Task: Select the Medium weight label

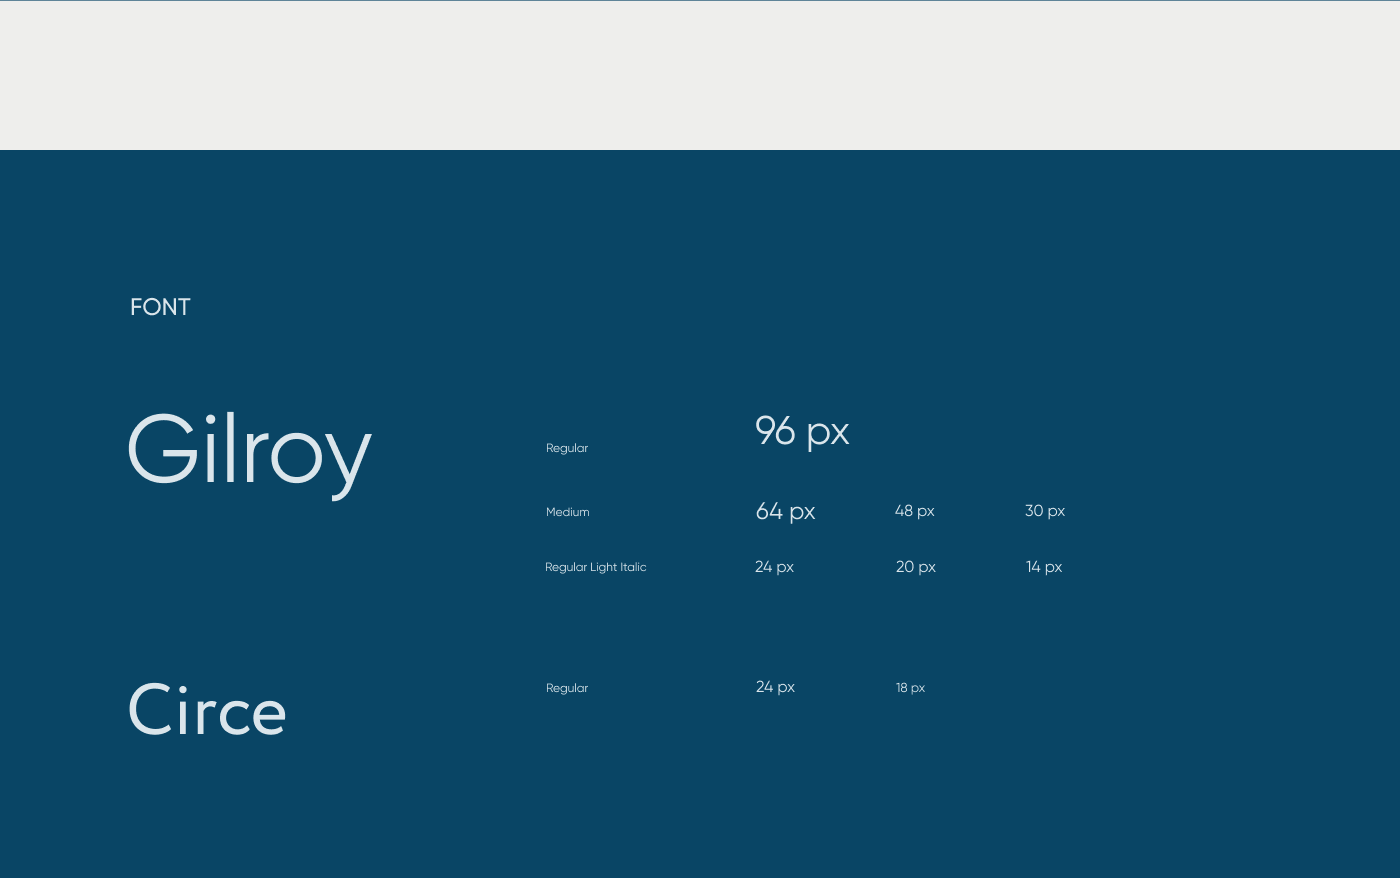Action: [x=567, y=512]
